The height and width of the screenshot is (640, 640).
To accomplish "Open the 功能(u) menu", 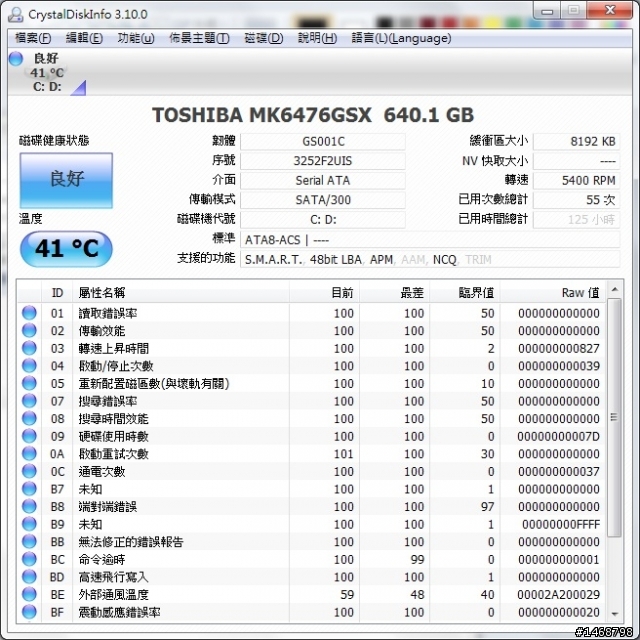I will [136, 38].
